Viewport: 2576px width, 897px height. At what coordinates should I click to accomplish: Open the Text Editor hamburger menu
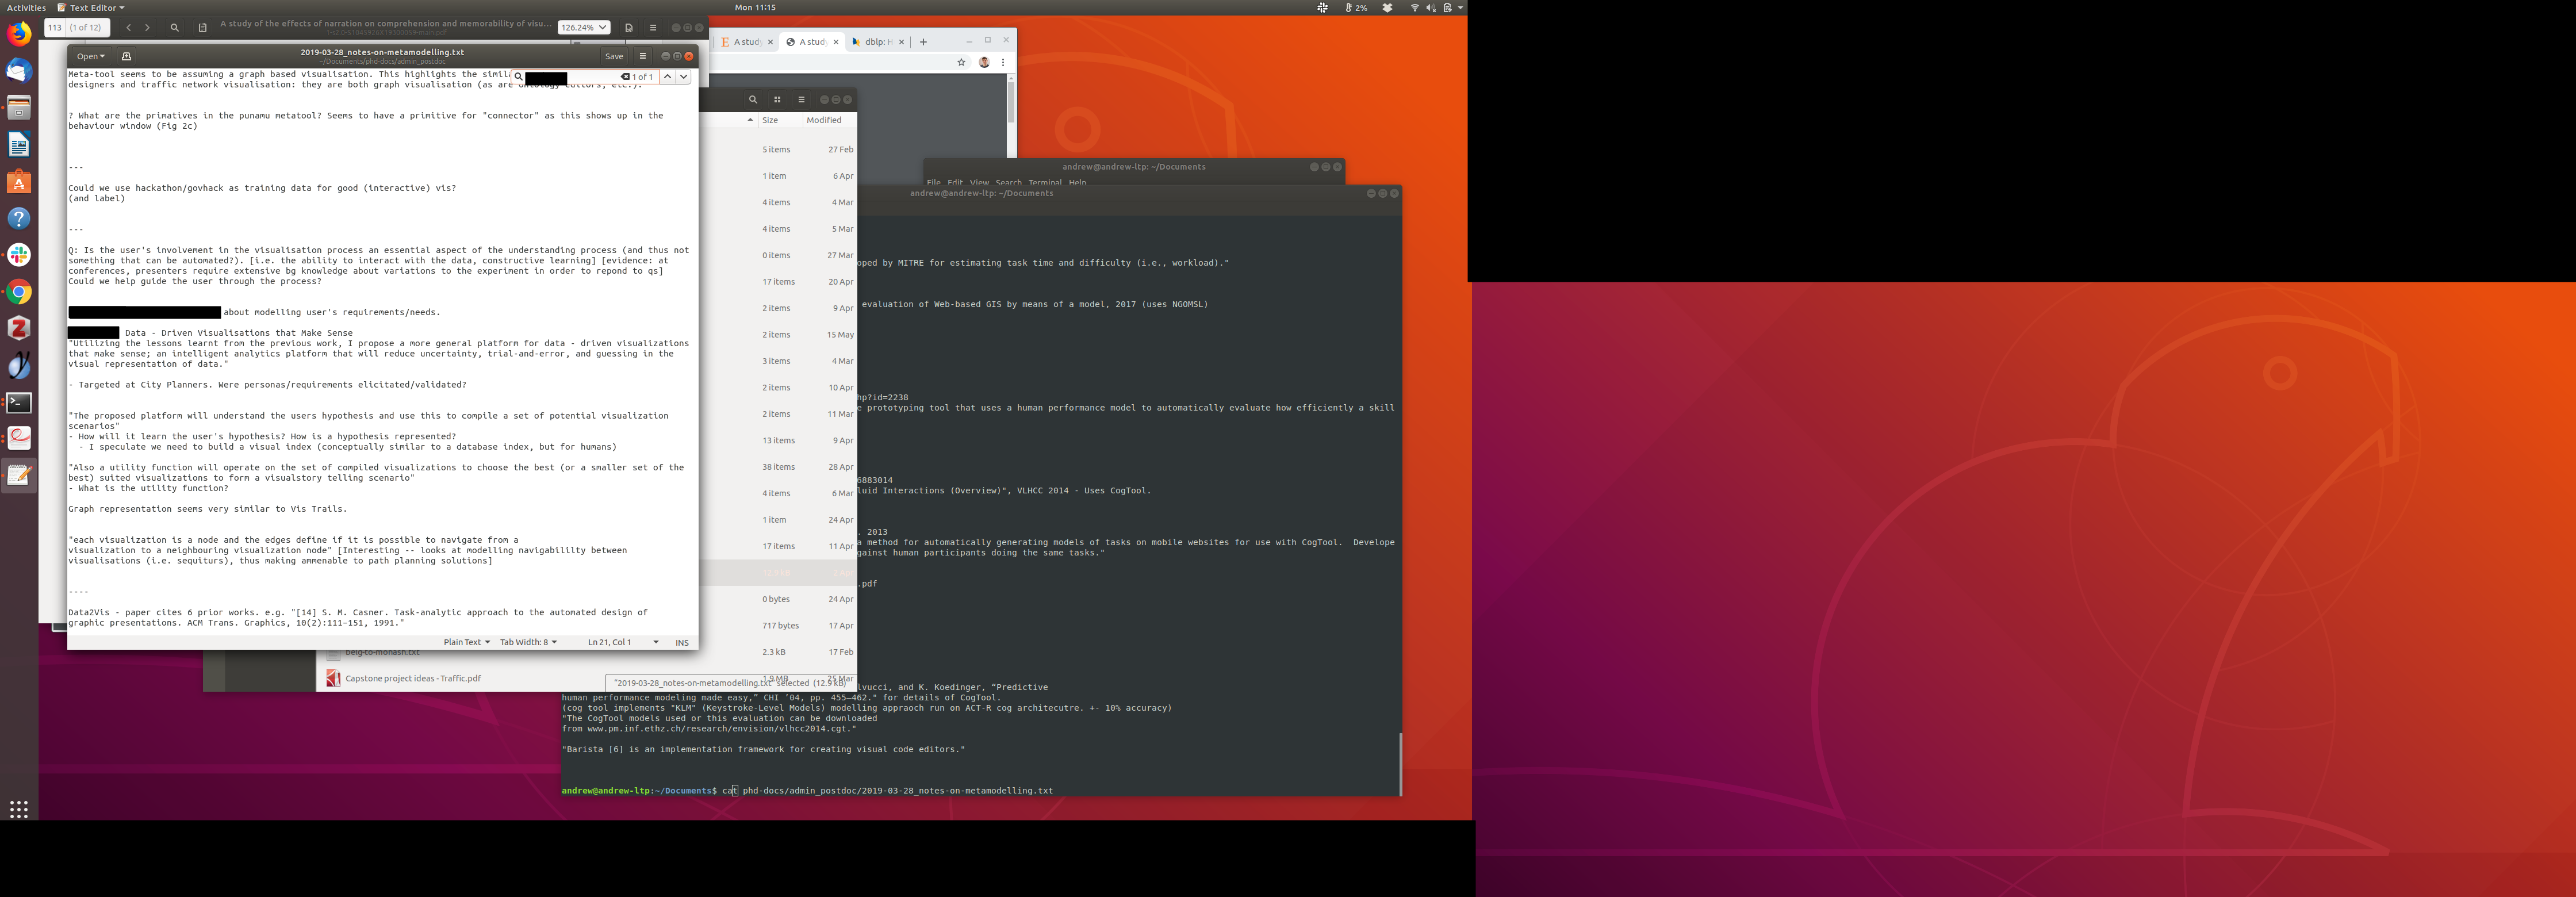click(x=643, y=56)
